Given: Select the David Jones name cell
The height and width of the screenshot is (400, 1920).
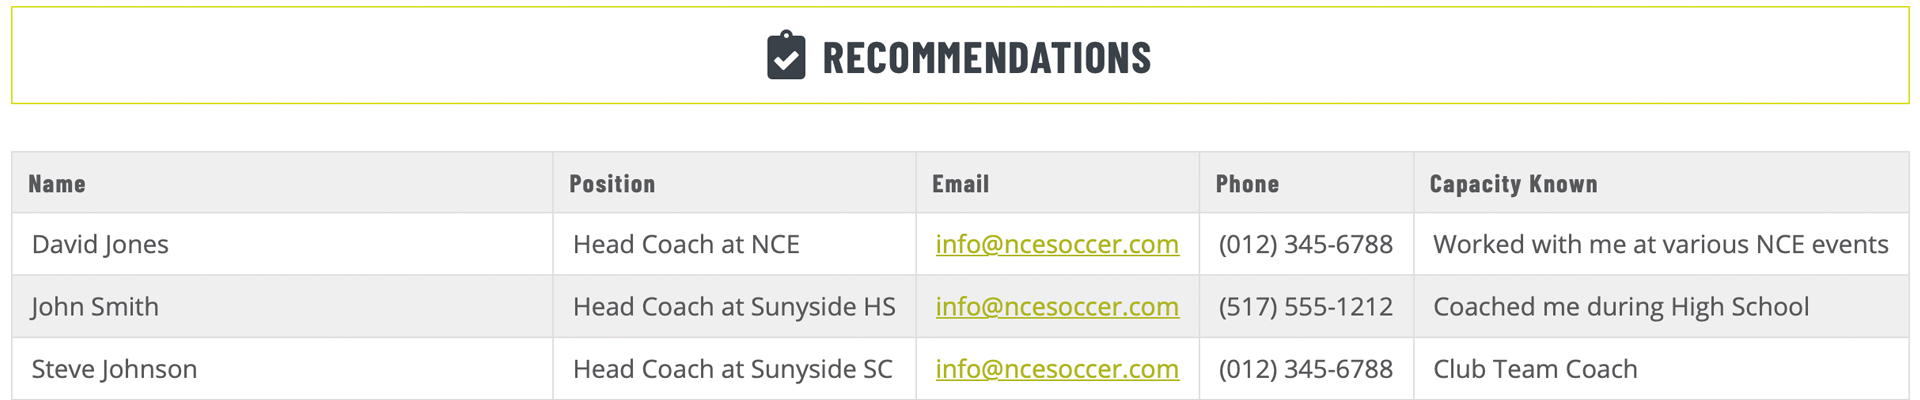Looking at the screenshot, I should pos(282,244).
